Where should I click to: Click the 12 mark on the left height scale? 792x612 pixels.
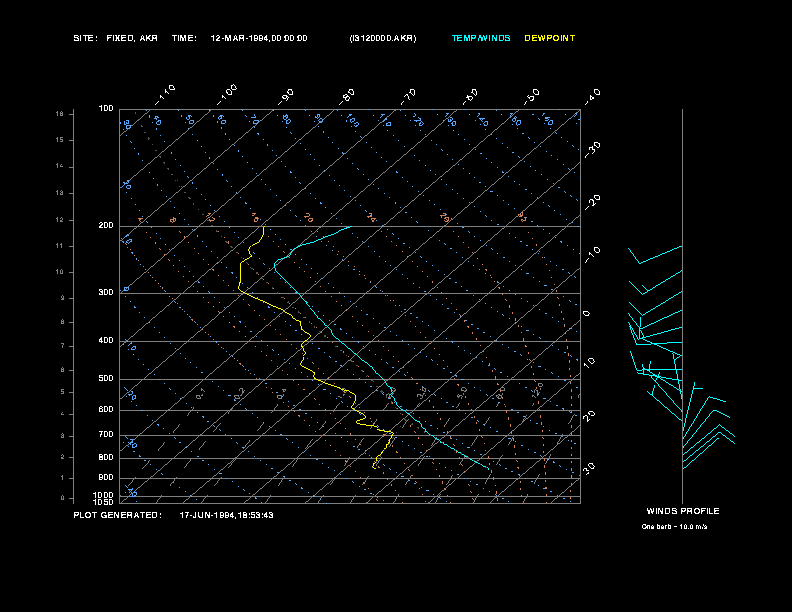(x=60, y=220)
